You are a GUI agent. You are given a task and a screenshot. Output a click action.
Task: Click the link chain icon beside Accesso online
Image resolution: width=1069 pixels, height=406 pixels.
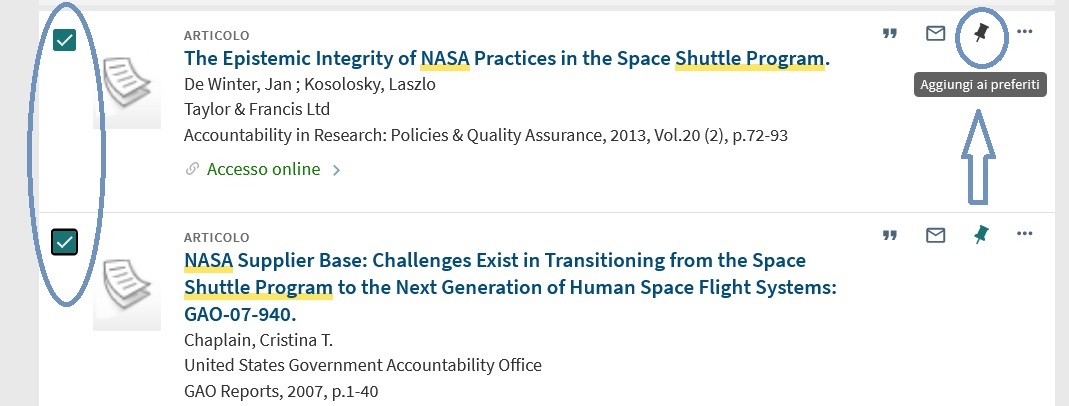coord(192,169)
